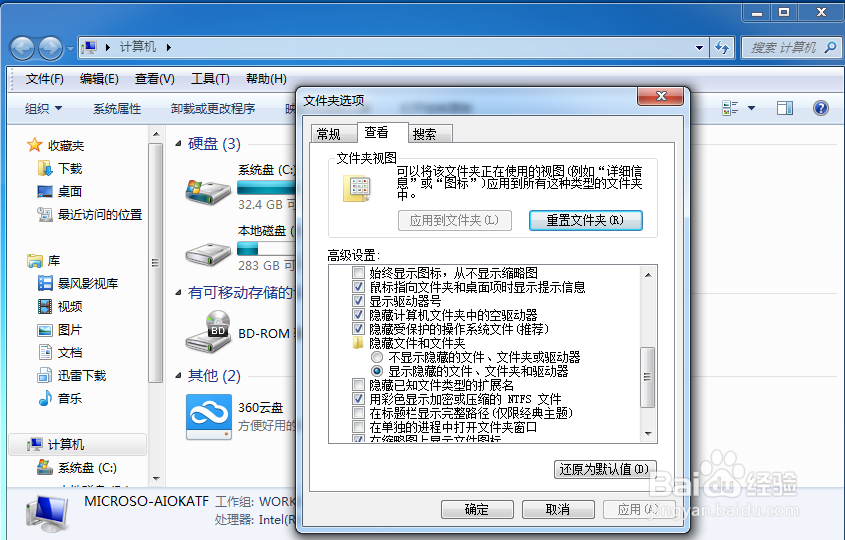Select 不显示隐藏的文件、文件夹或驱动器 radio
Viewport: 845px width, 540px height.
[377, 357]
